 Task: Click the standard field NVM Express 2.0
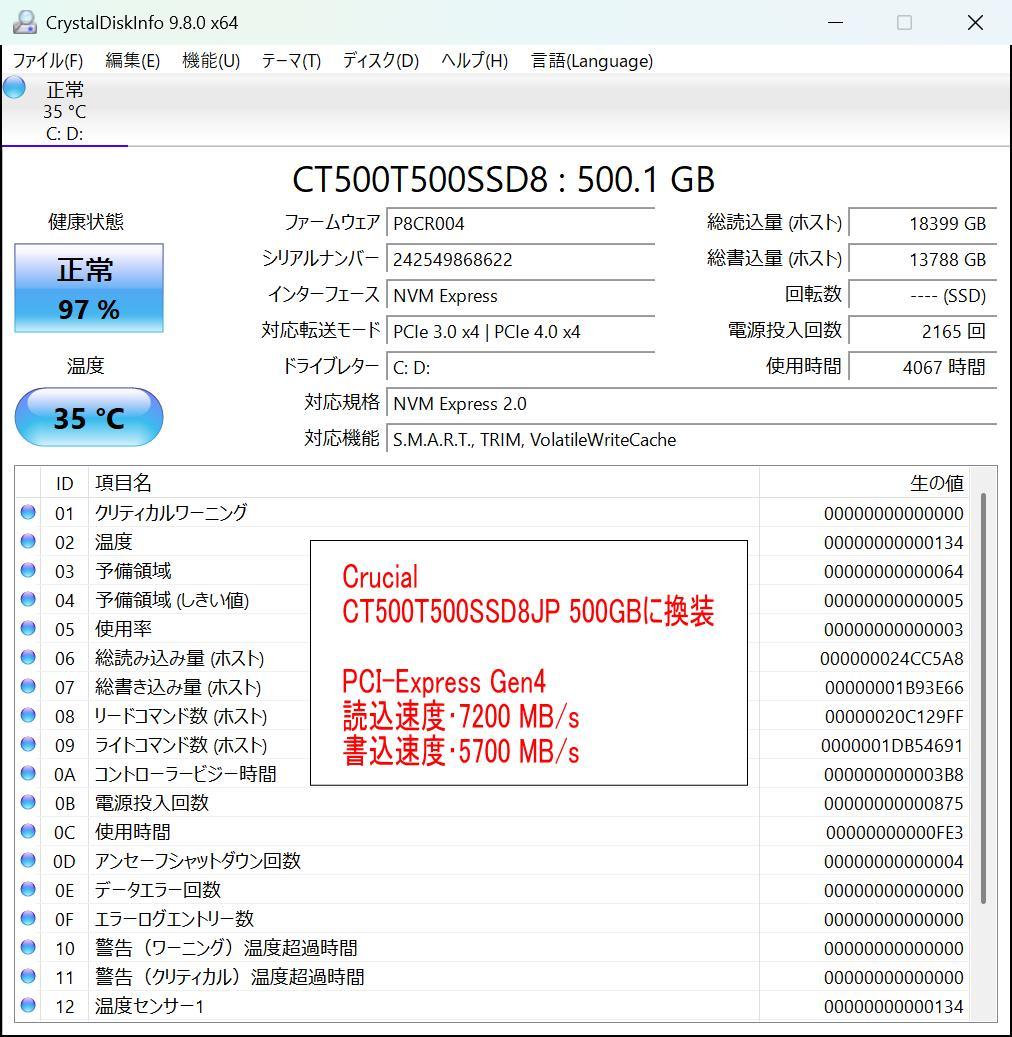click(x=691, y=403)
